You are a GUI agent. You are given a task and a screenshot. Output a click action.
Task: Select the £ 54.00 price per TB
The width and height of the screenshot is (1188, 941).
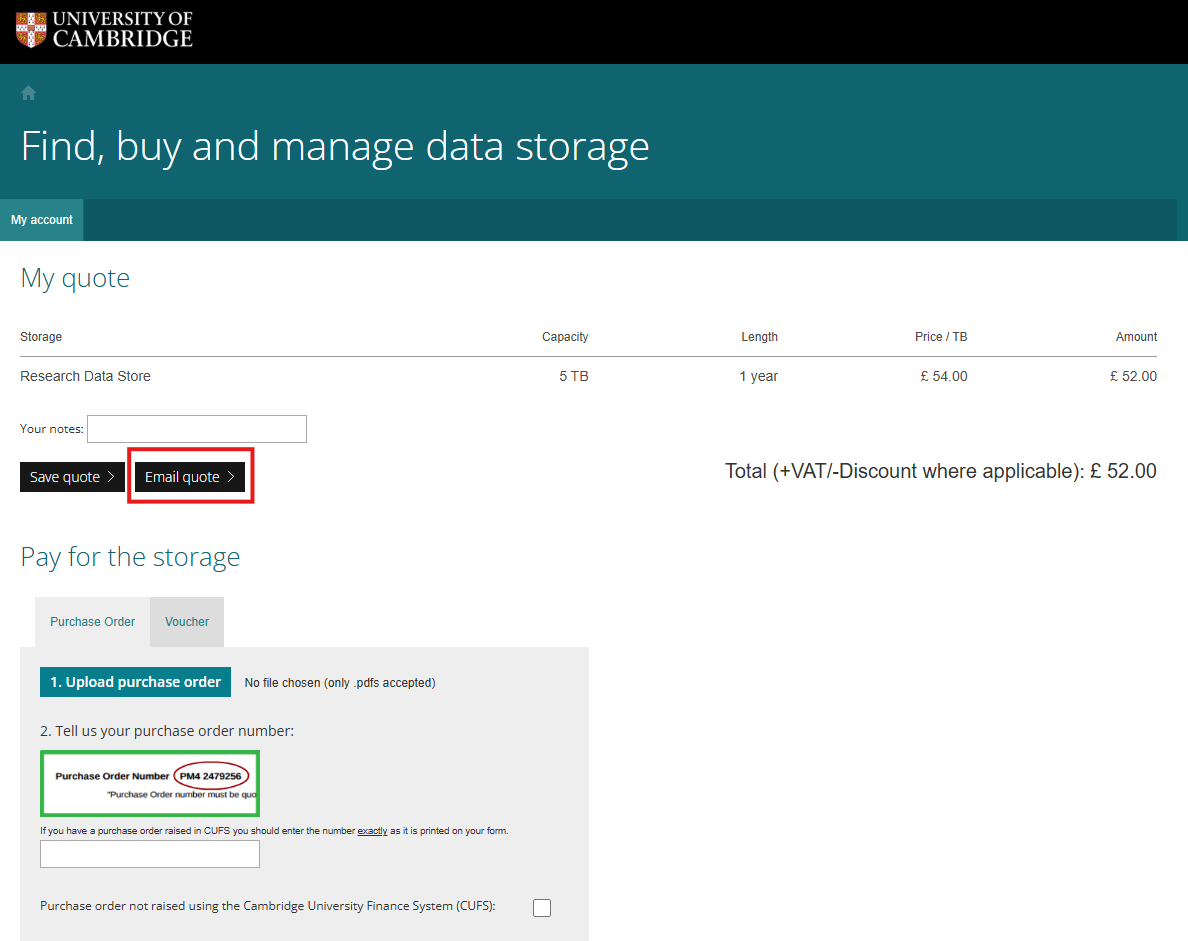tap(943, 377)
